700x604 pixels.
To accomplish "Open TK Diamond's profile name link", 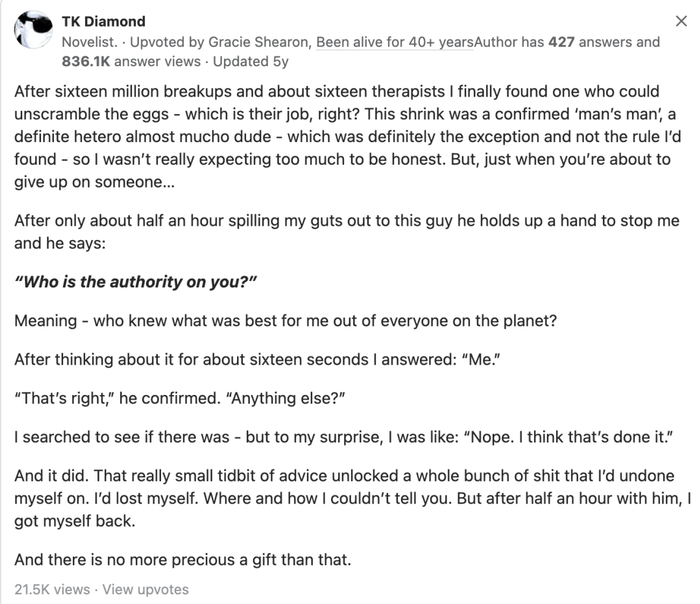I will tap(103, 21).
